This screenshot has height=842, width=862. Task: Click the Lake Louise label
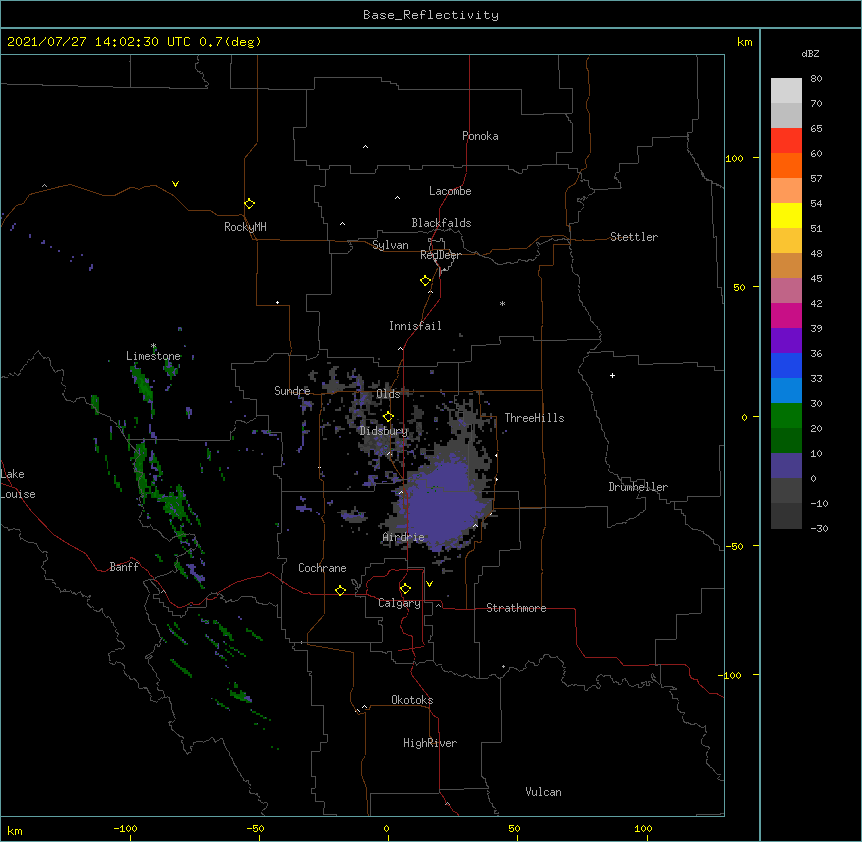pyautogui.click(x=18, y=484)
